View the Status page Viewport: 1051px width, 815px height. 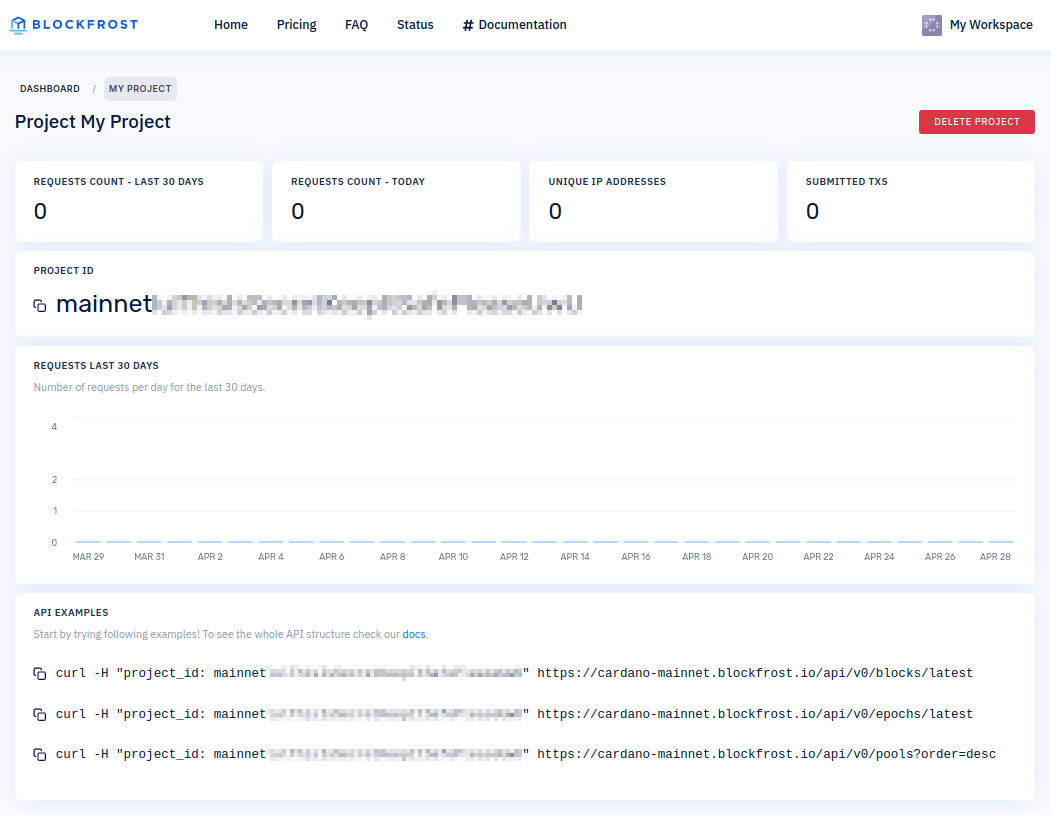point(415,25)
